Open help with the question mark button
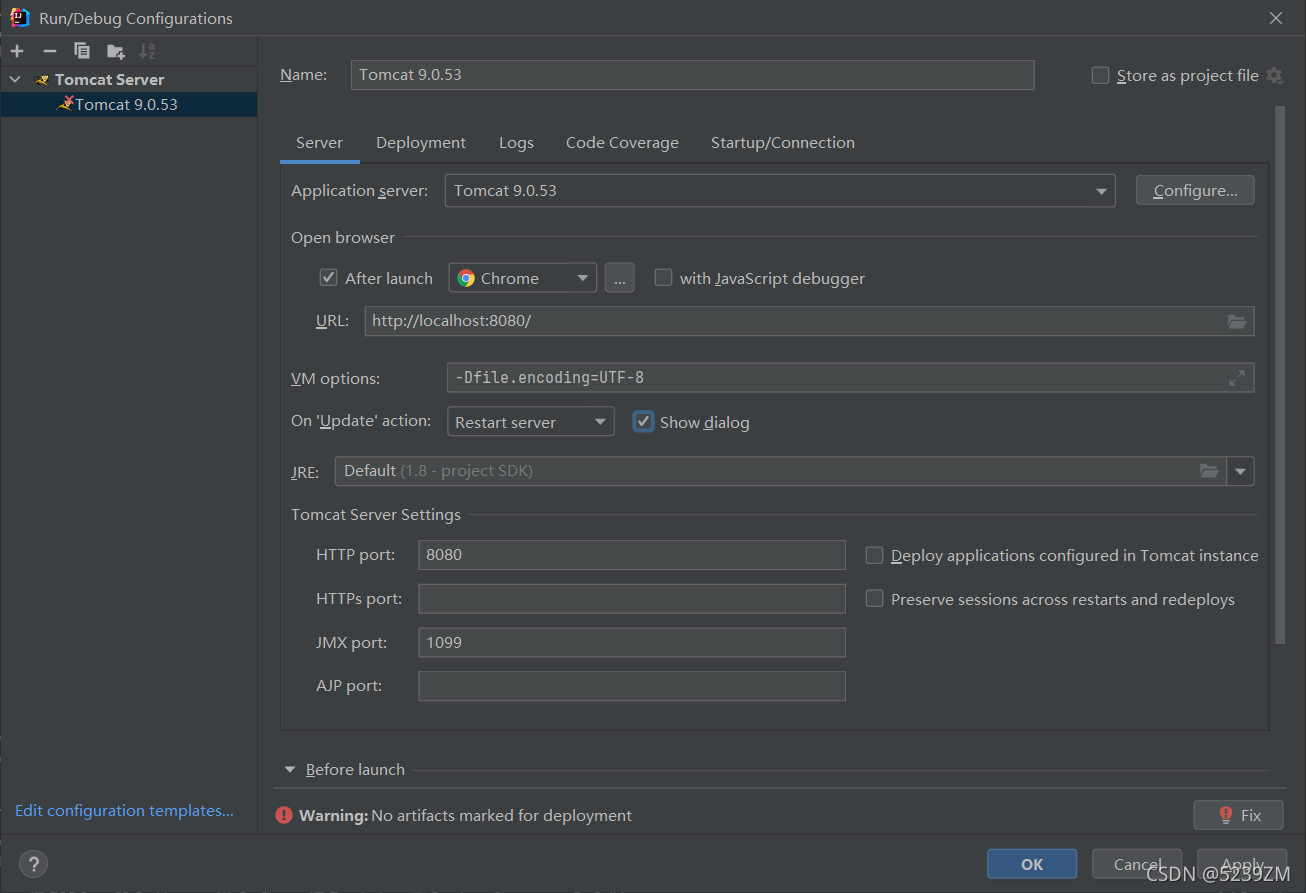 33,864
